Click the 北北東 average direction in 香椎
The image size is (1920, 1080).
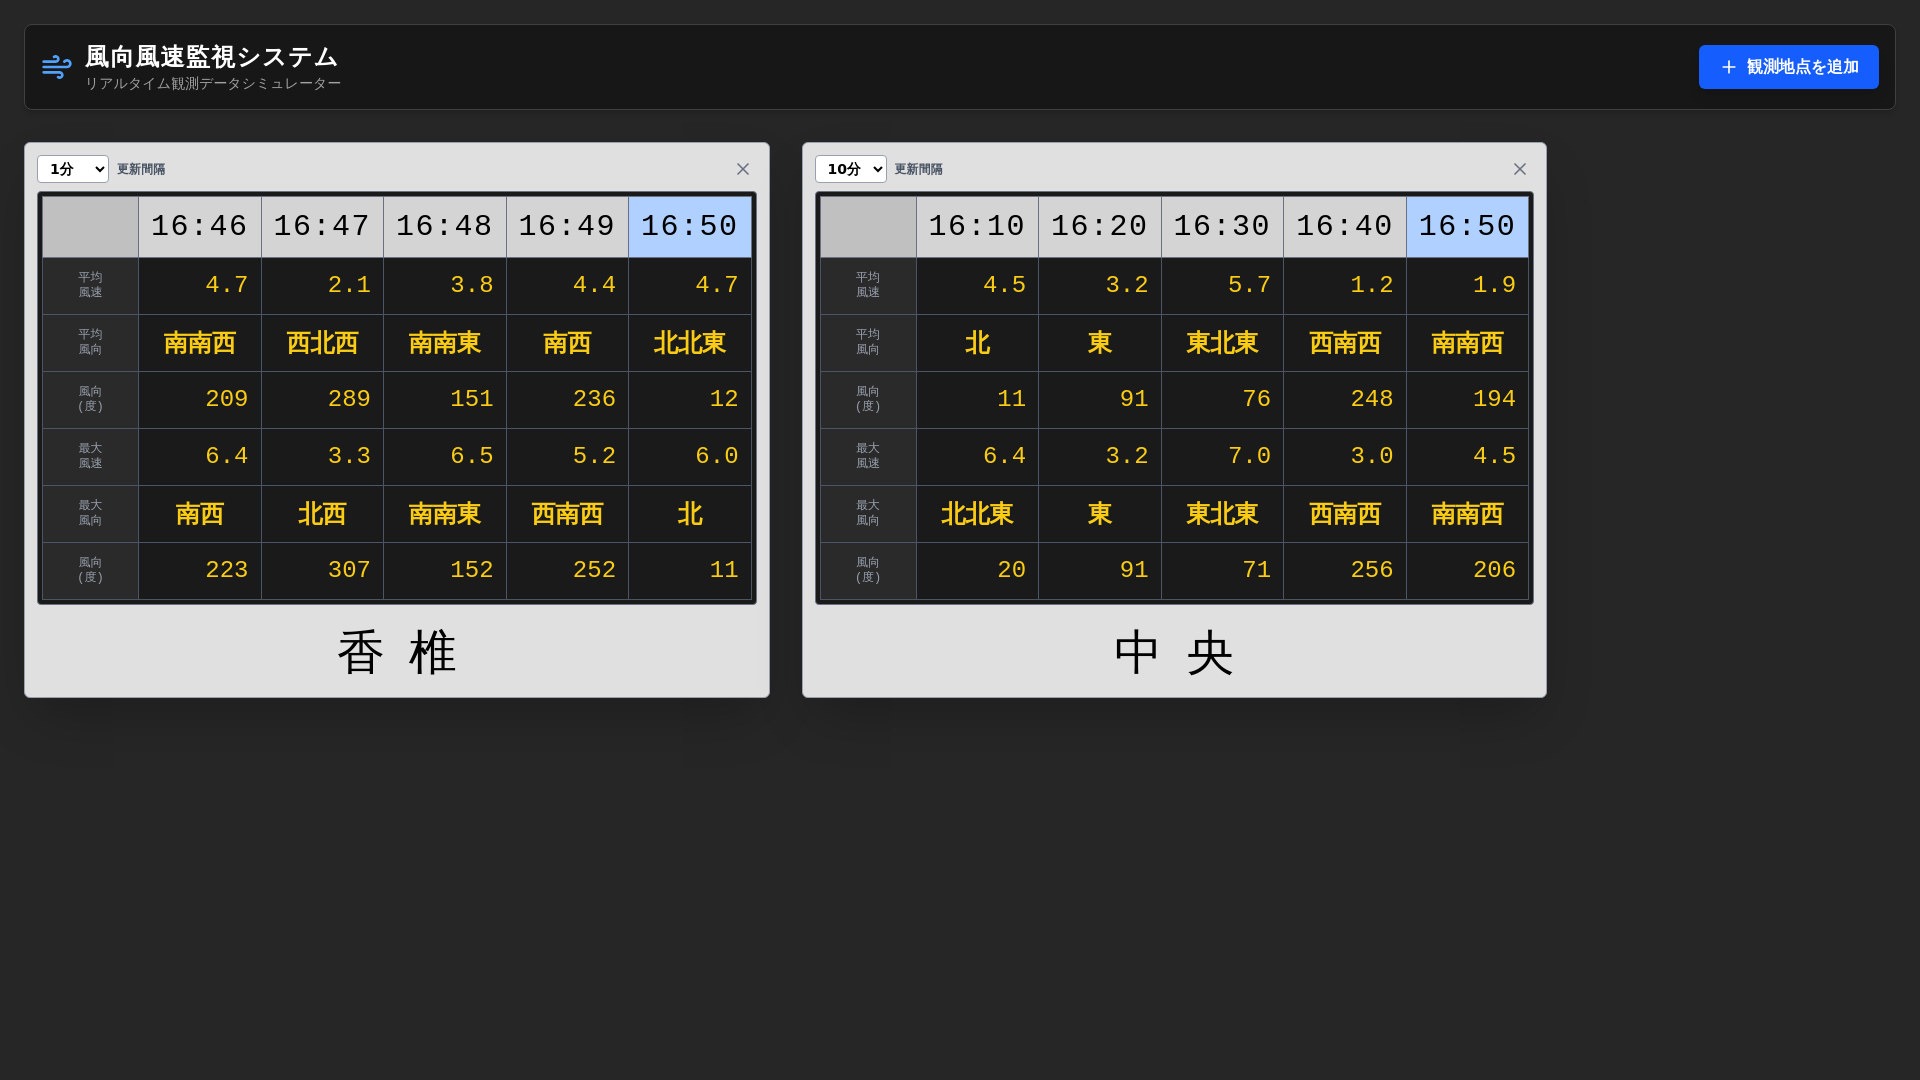click(x=690, y=343)
